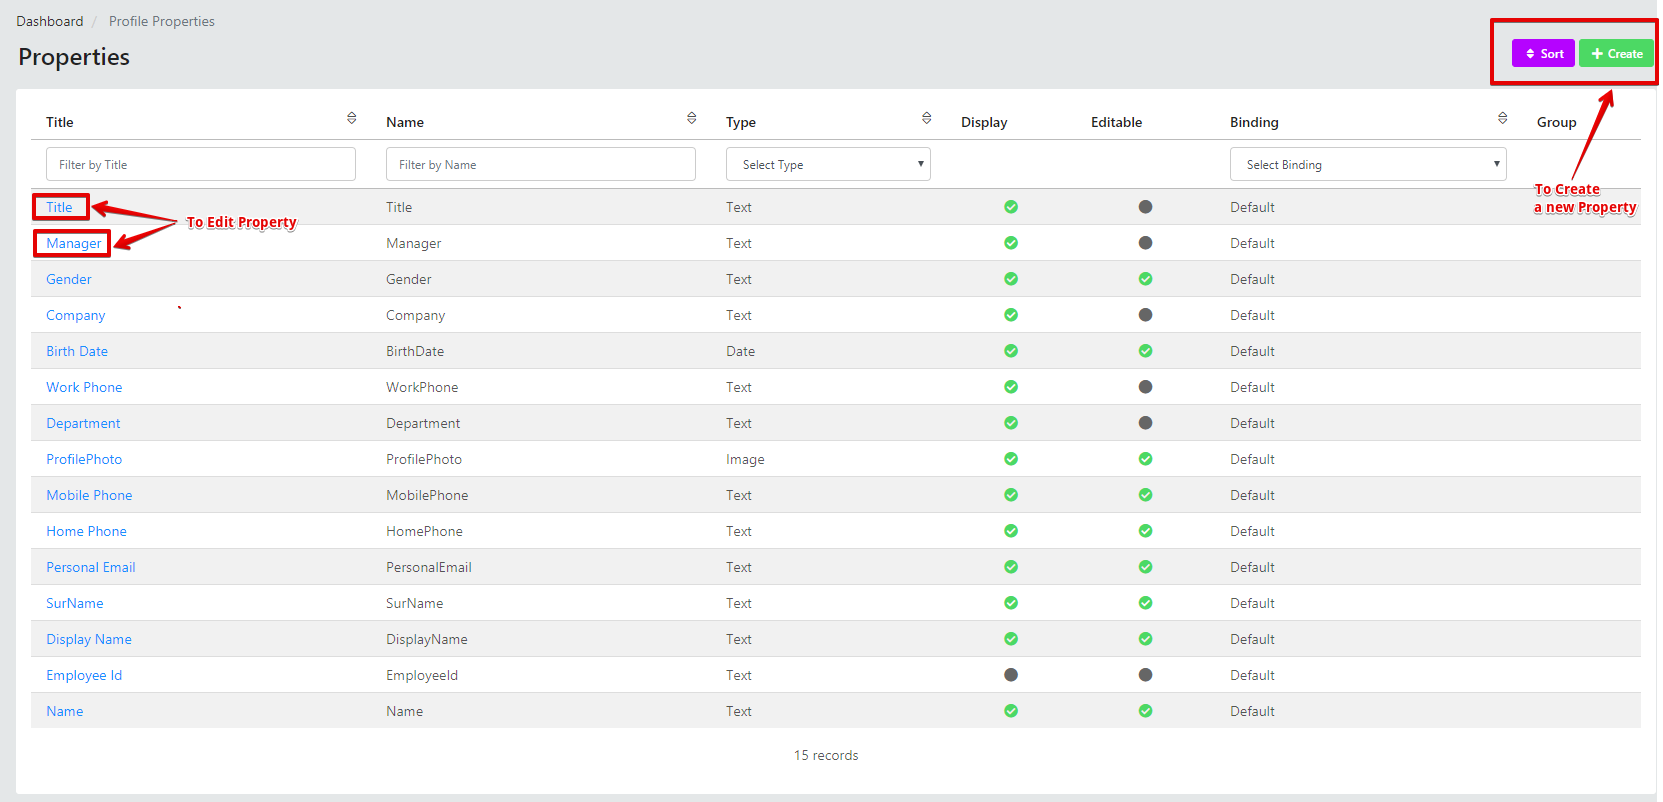Screen dimensions: 1663x802
Task: Click the '15 records' footer text
Action: [x=826, y=755]
